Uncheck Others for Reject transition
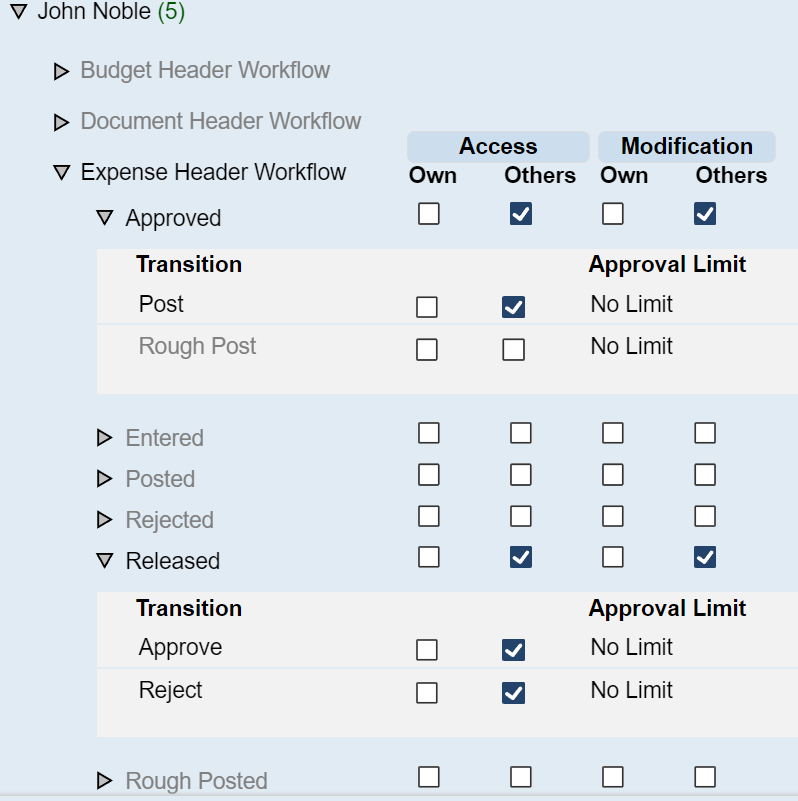Viewport: 798px width, 801px height. 514,692
